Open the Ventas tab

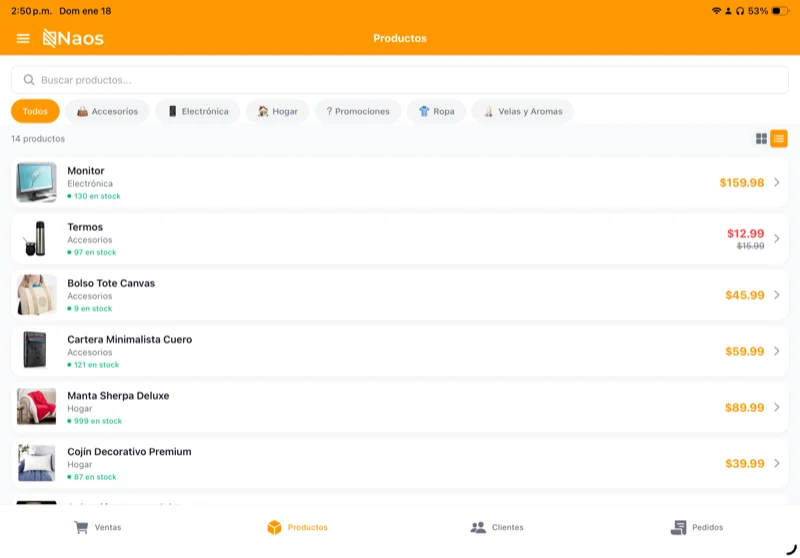(98, 527)
